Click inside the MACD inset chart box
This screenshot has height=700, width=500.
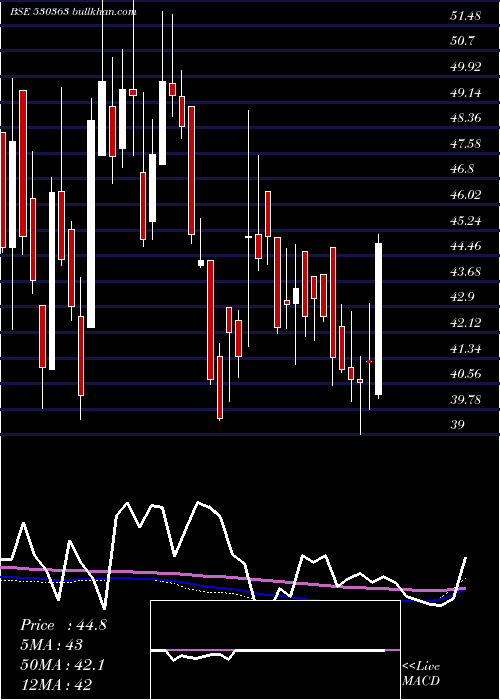tap(275, 650)
